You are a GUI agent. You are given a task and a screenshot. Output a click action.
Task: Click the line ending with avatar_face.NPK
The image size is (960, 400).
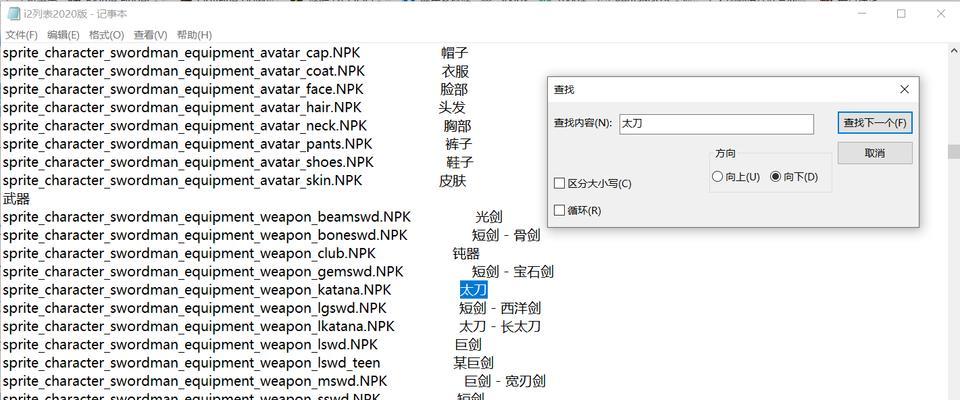[183, 89]
